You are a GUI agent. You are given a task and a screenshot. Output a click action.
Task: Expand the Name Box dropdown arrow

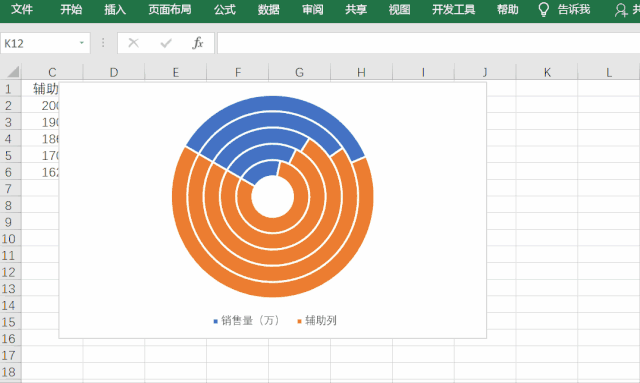pyautogui.click(x=82, y=43)
